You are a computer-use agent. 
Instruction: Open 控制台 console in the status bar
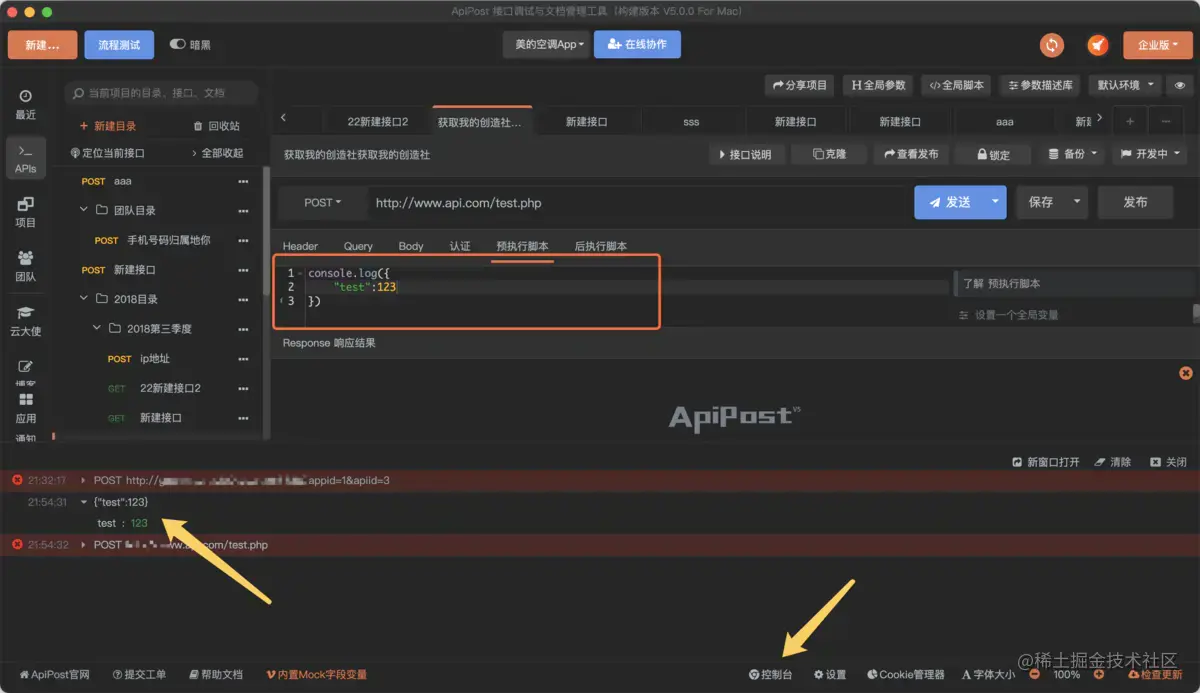771,675
